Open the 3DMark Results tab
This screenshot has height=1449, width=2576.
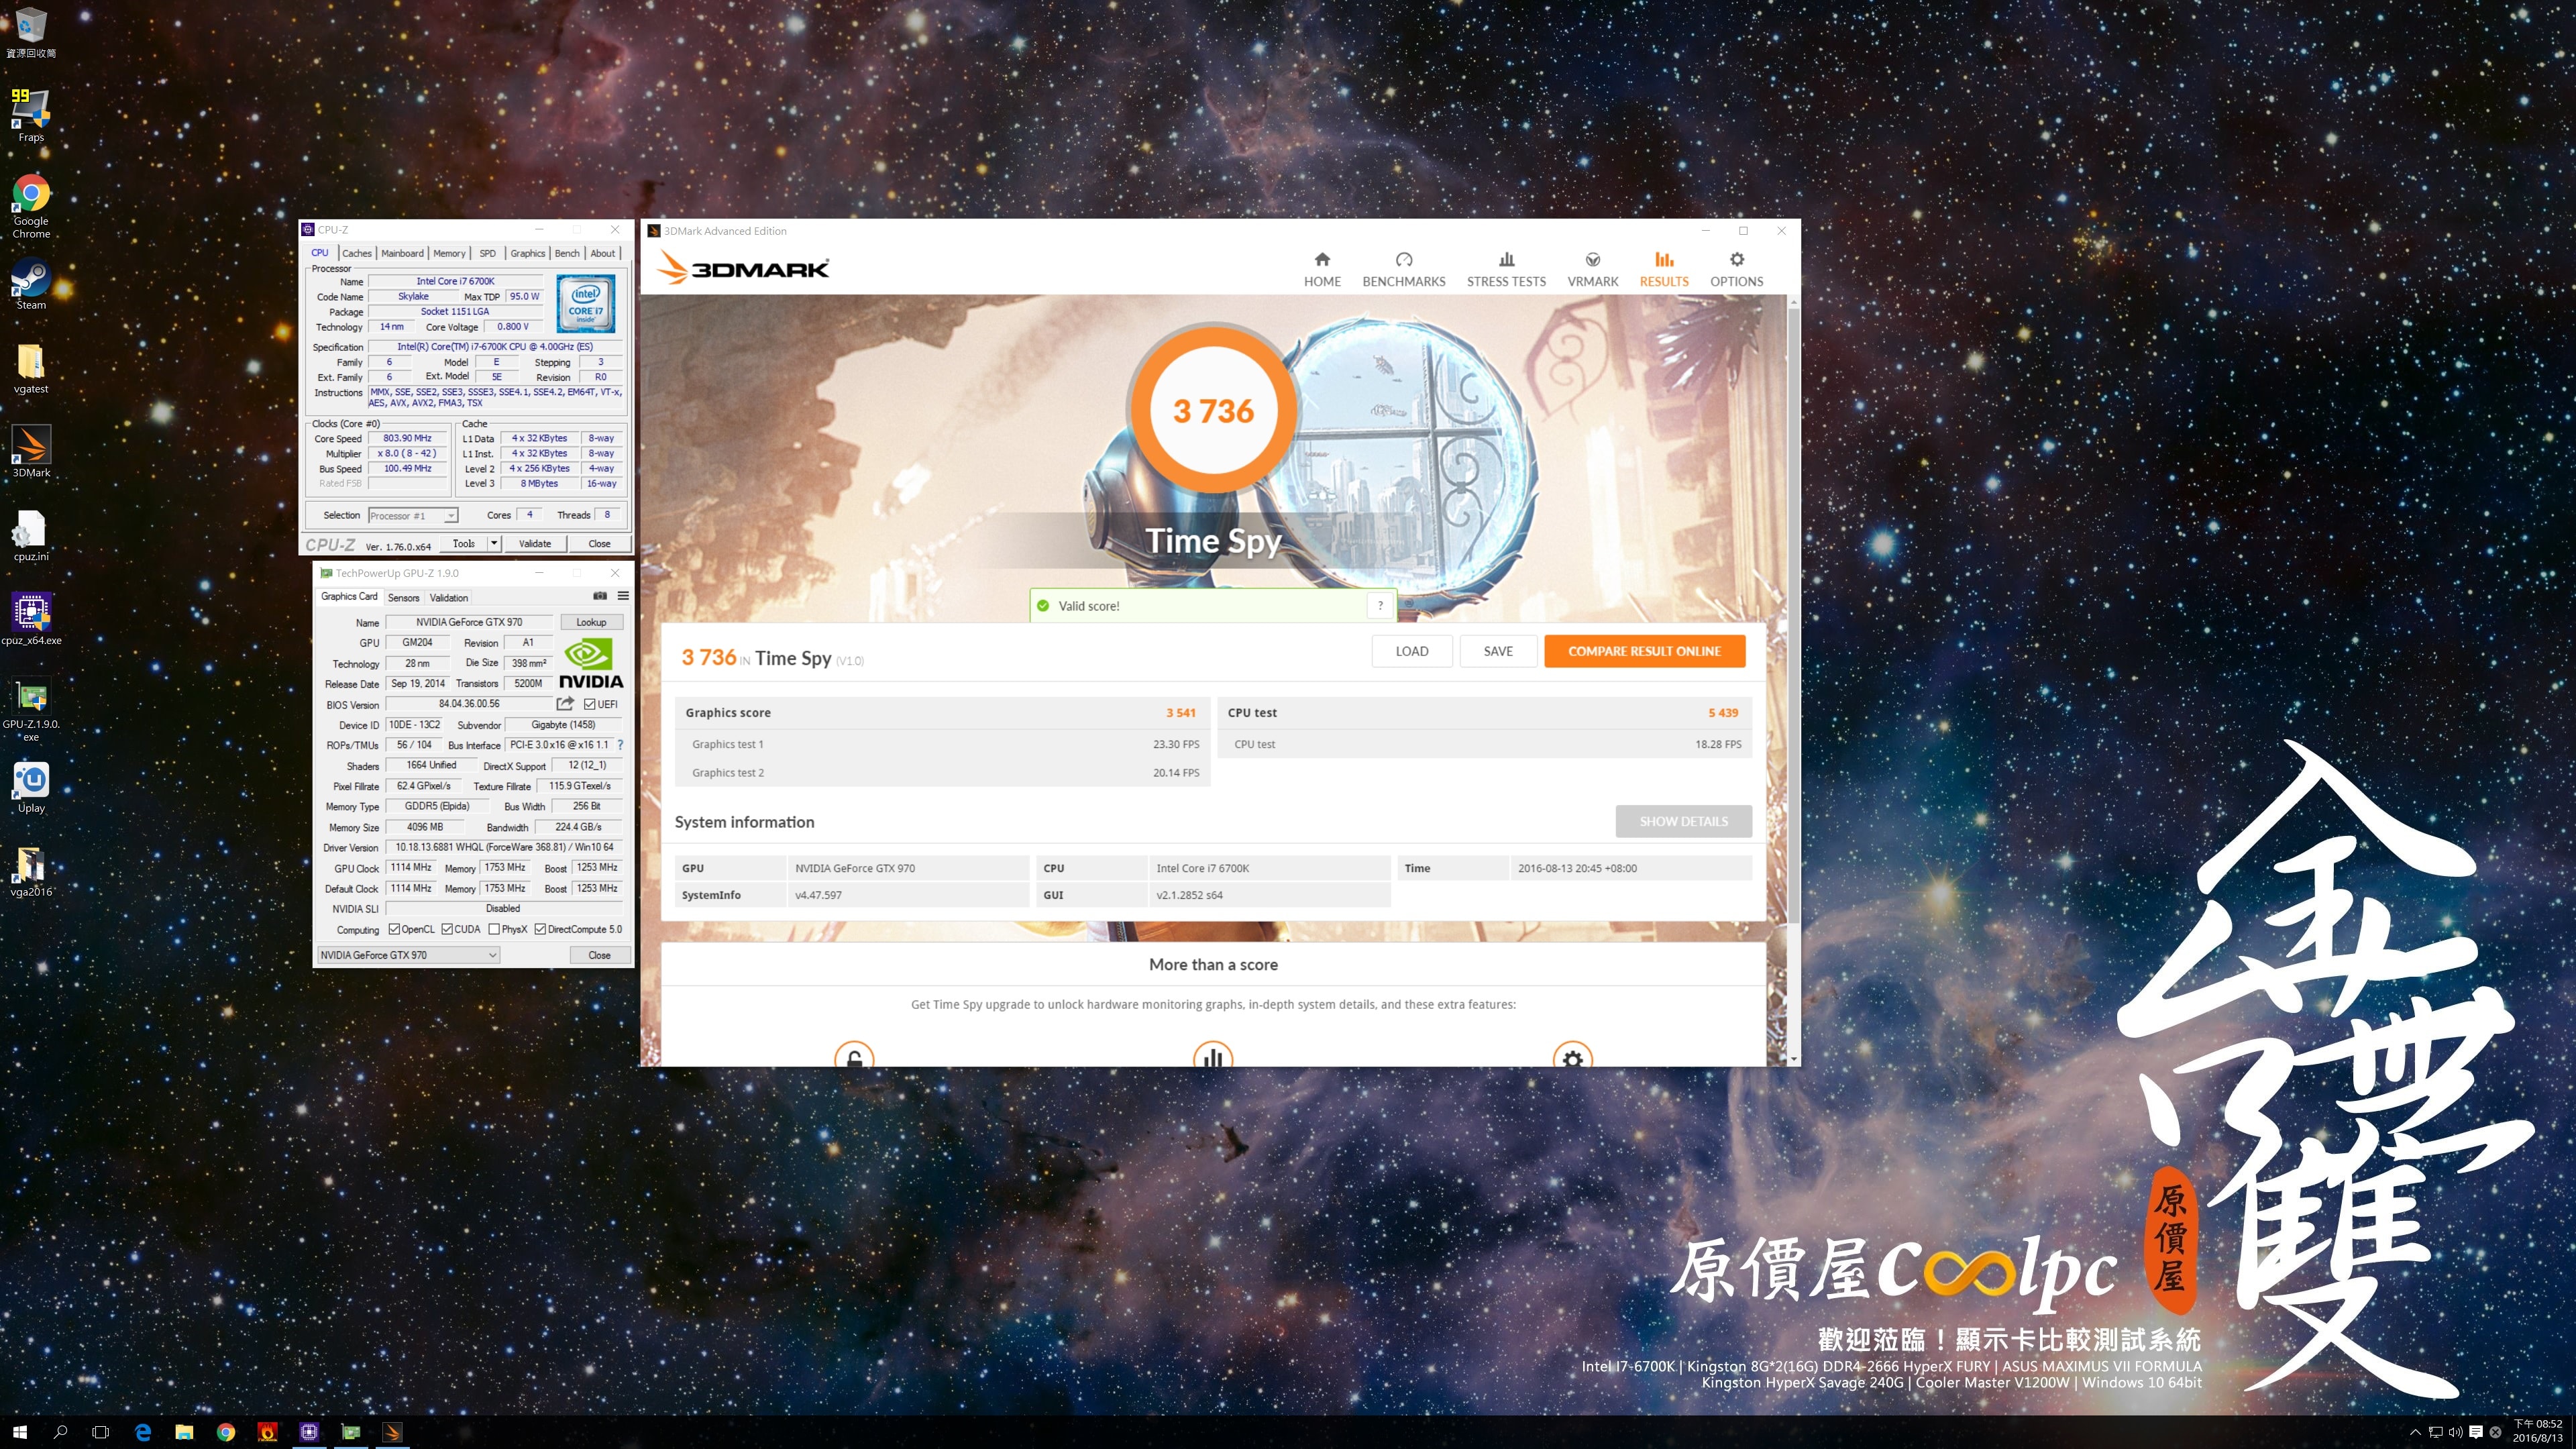[x=1664, y=270]
